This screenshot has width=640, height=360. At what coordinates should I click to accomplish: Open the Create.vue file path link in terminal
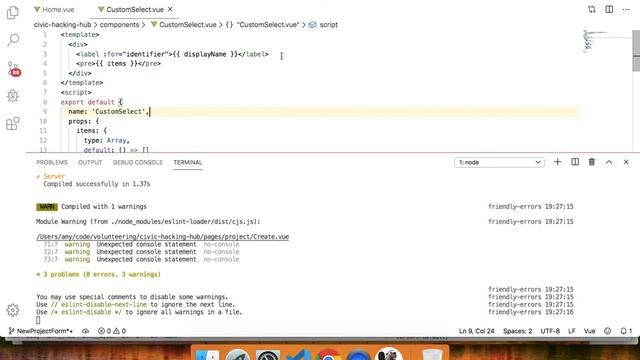pyautogui.click(x=162, y=237)
